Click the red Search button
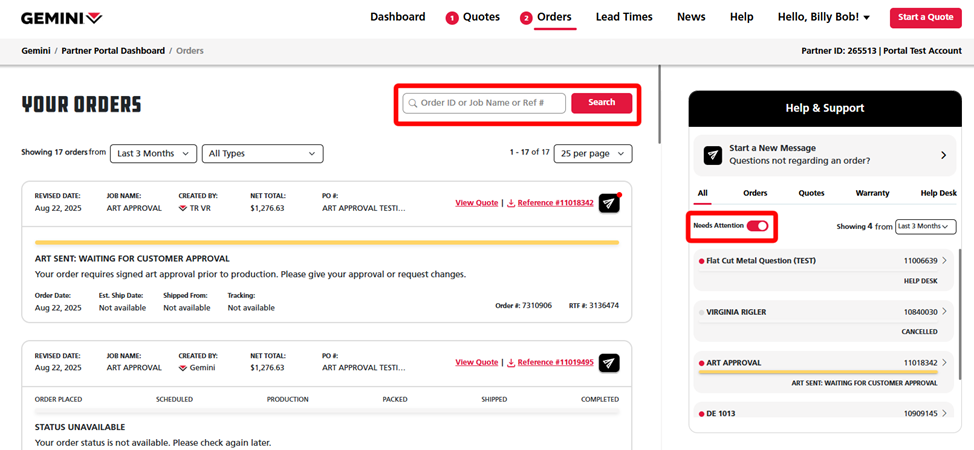The image size is (974, 450). (x=601, y=103)
